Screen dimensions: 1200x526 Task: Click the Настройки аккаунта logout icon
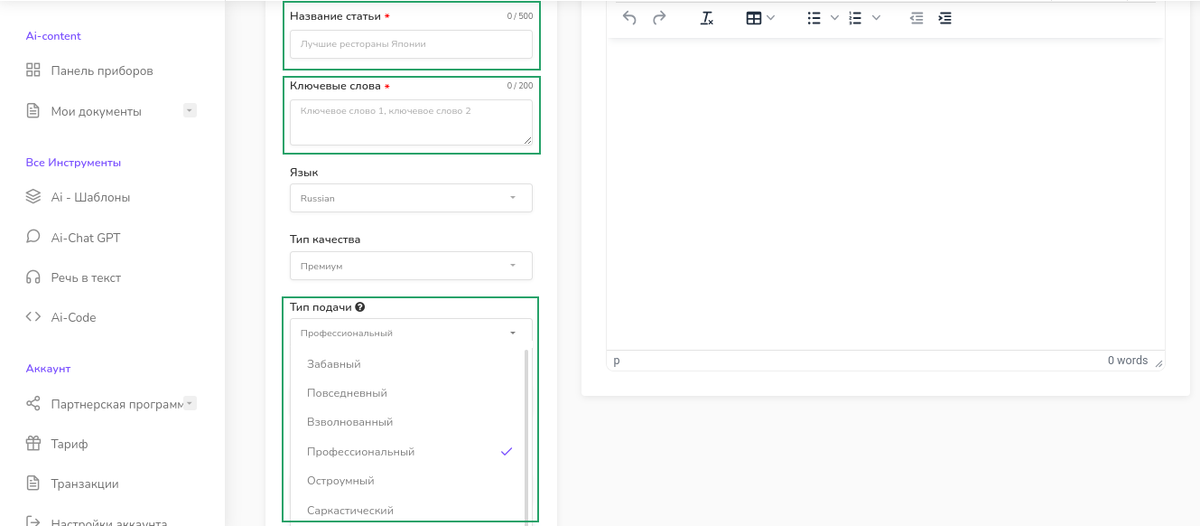coord(33,521)
